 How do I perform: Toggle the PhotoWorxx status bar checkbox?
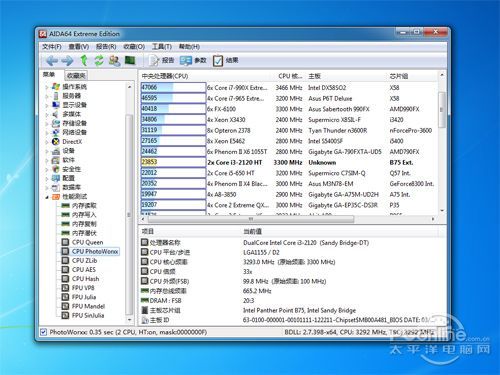coord(43,332)
